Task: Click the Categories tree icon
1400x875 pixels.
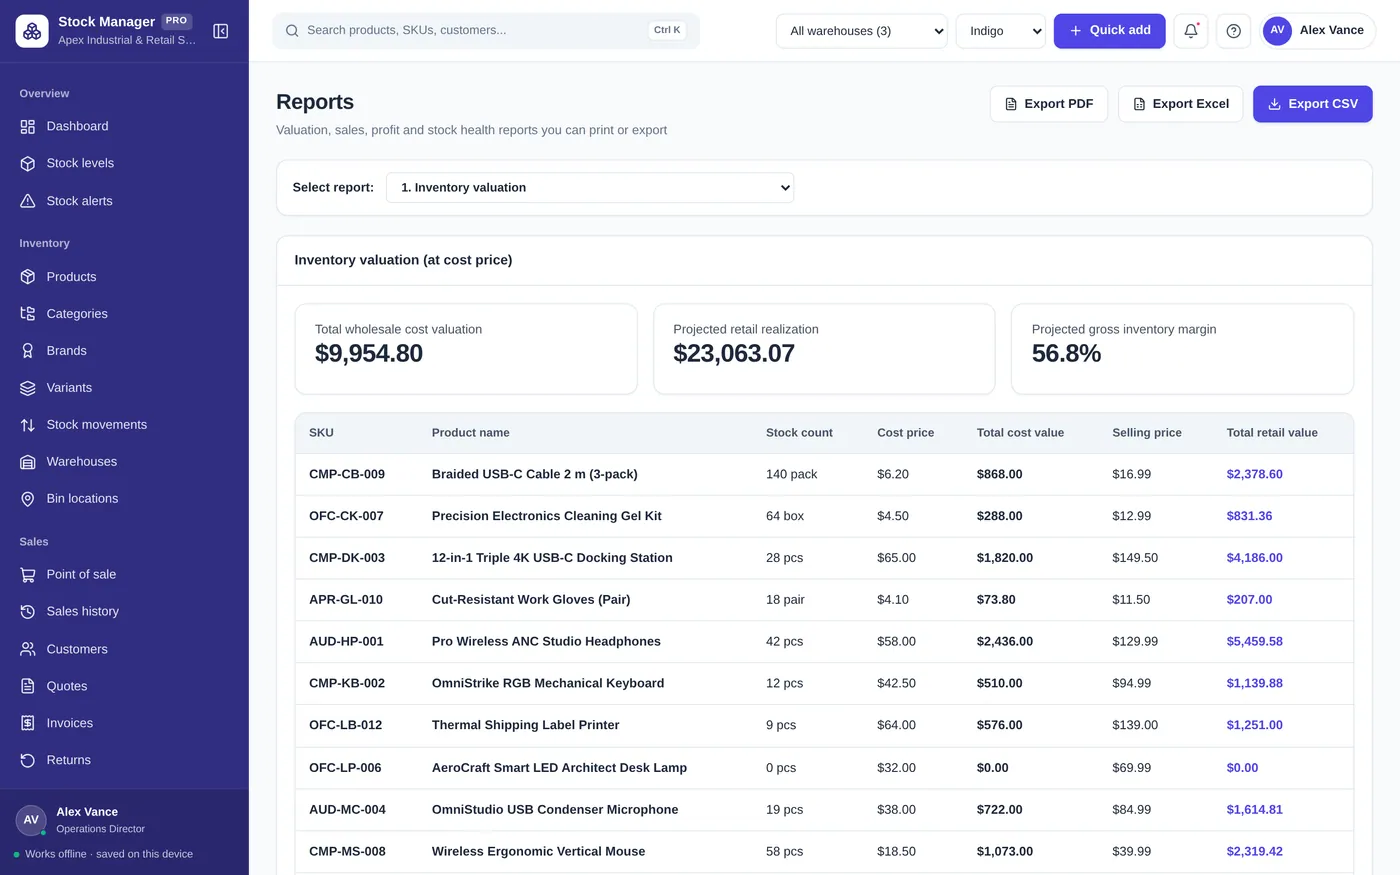Action: 28,314
